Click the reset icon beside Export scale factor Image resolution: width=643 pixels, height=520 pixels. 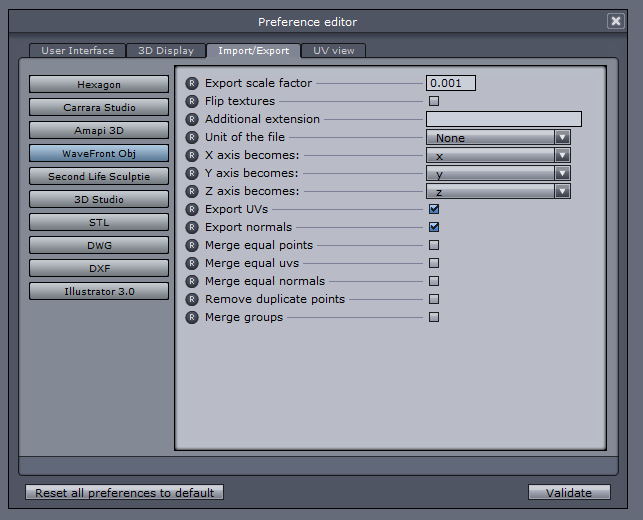(193, 83)
